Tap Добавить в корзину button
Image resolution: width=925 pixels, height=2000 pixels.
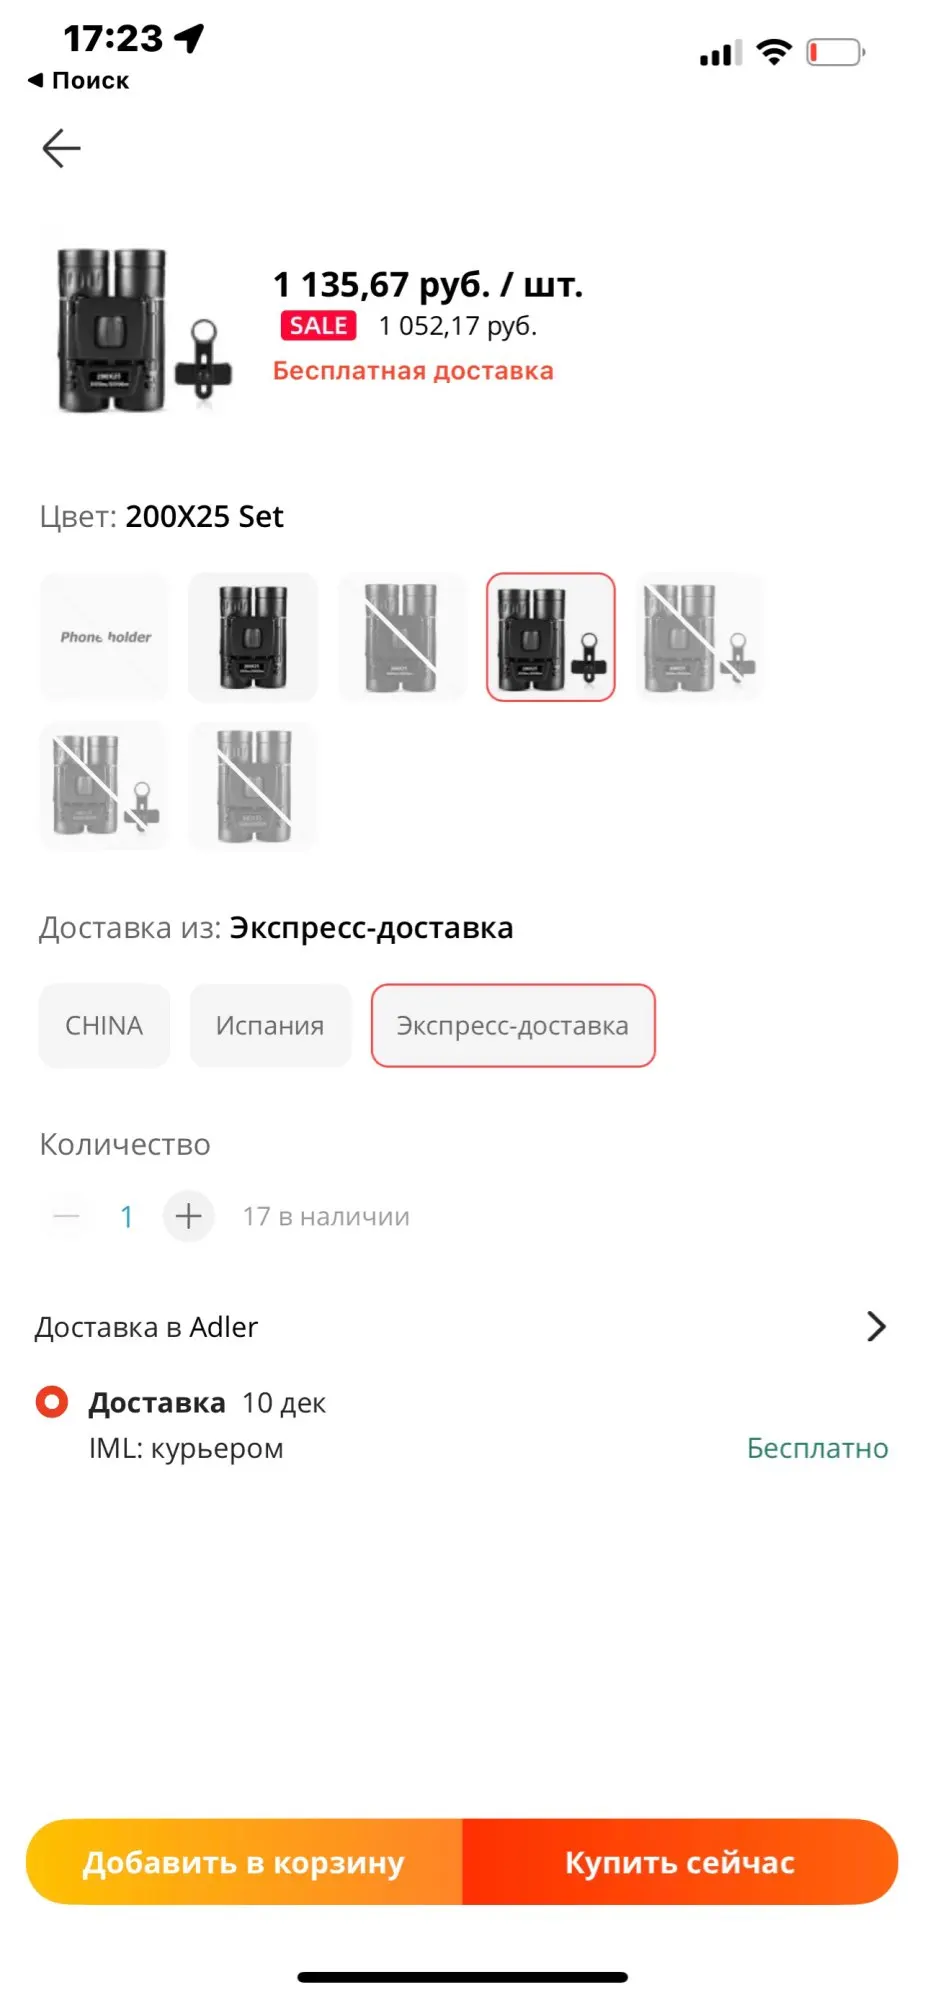(244, 1862)
